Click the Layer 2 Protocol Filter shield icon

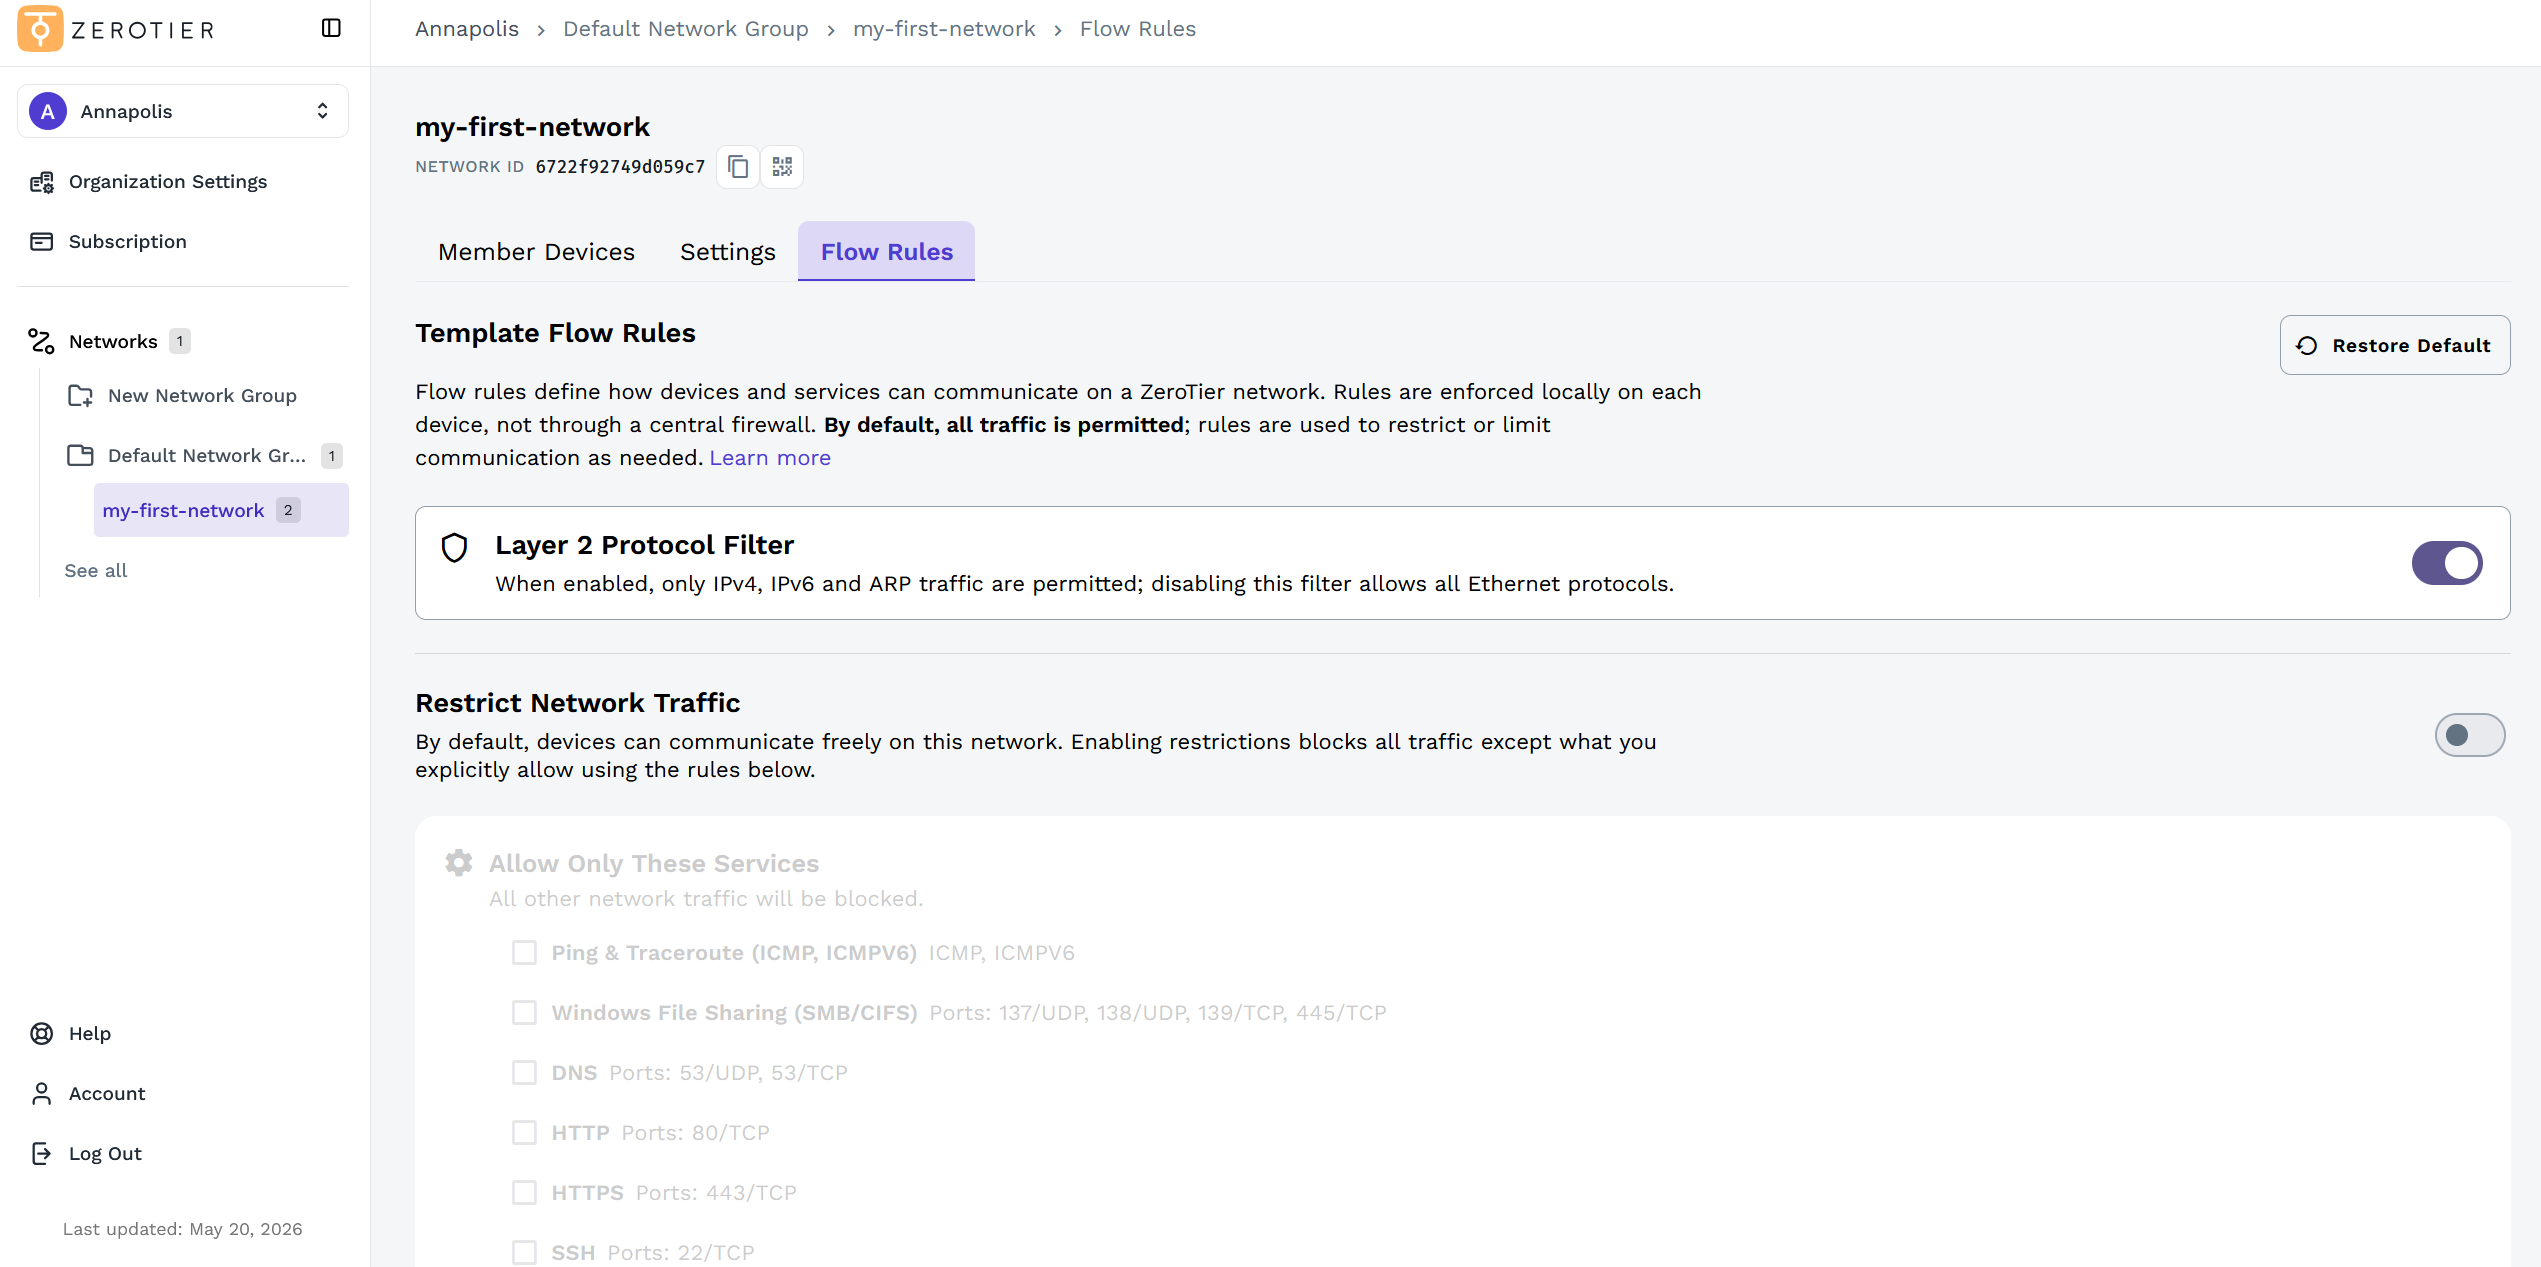(455, 547)
